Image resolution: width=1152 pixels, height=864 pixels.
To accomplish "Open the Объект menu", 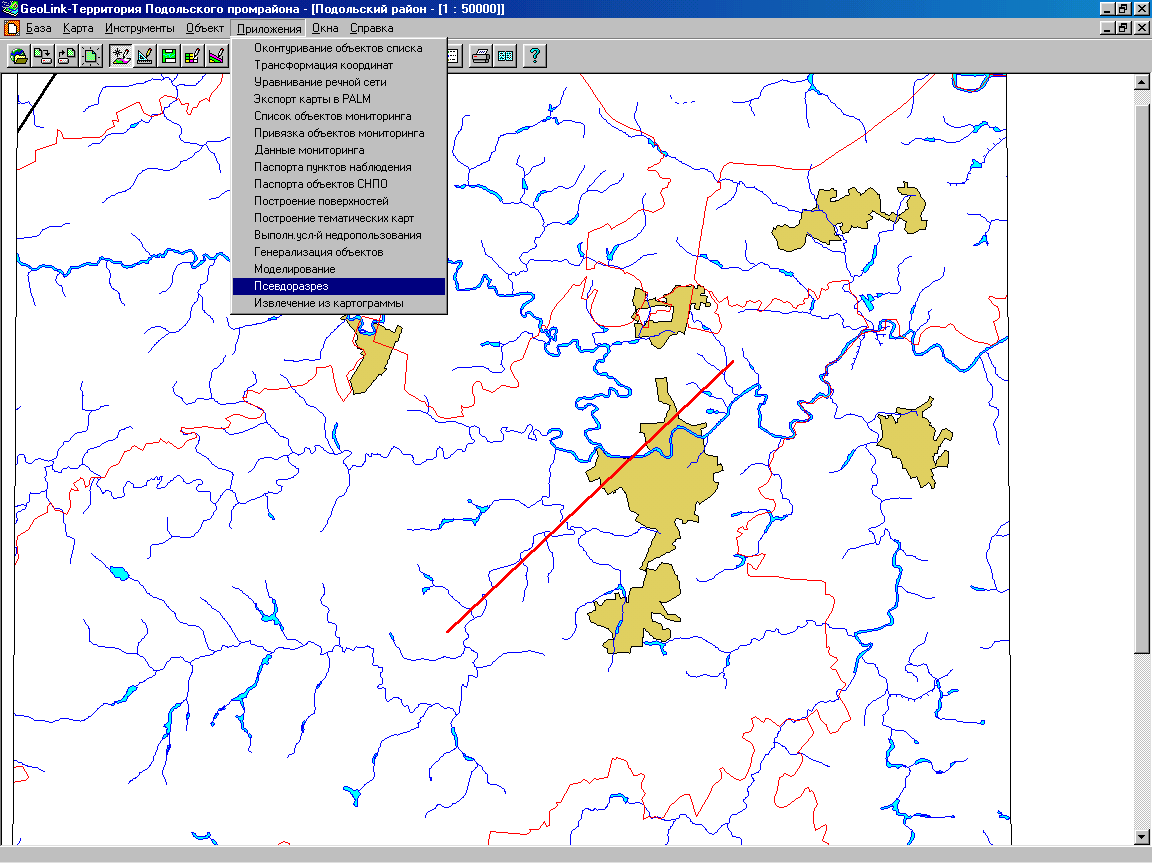I will [x=204, y=29].
